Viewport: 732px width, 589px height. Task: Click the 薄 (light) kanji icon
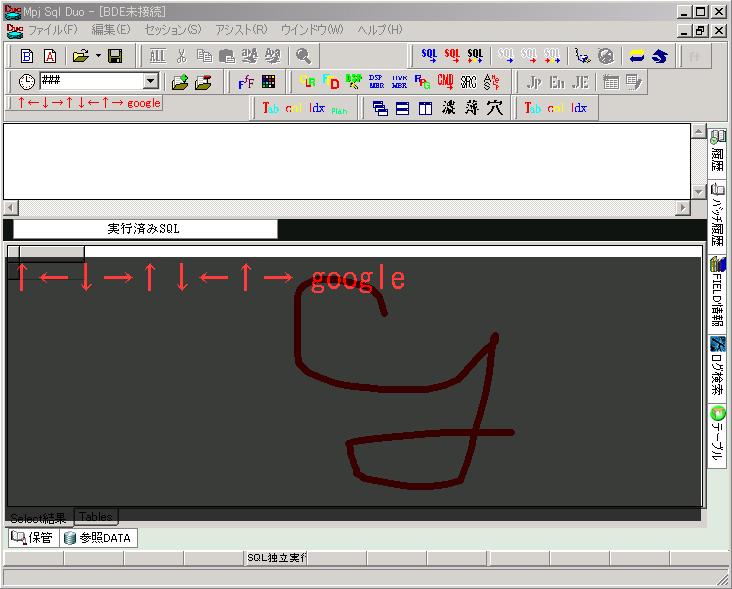[472, 108]
